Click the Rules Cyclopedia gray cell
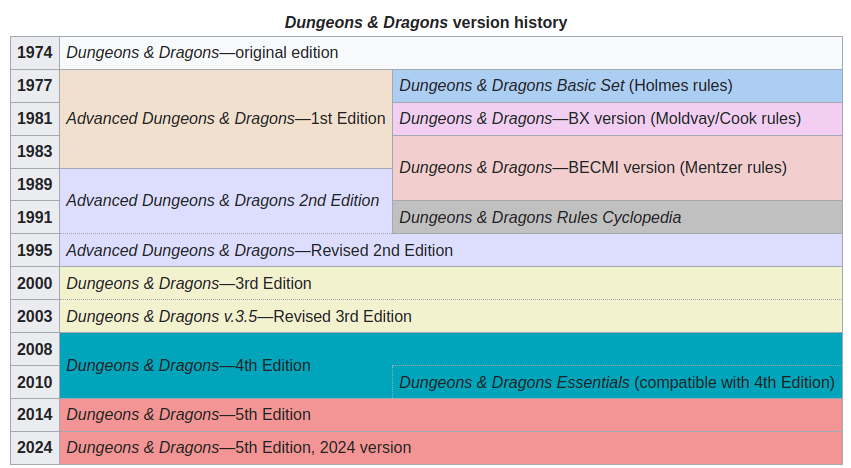Viewport: 851px width, 468px height. (x=540, y=217)
